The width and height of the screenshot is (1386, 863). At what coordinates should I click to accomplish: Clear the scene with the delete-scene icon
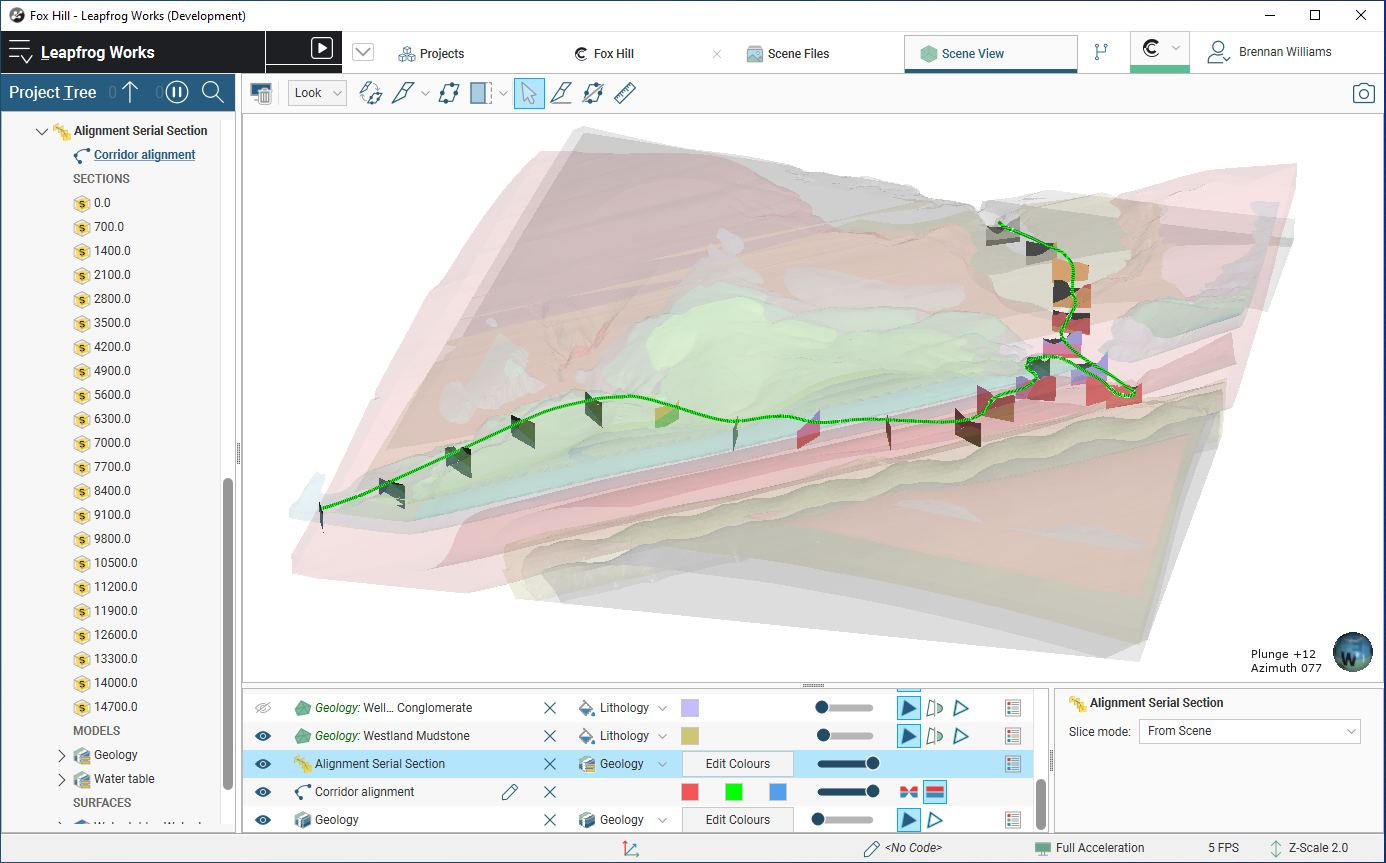coord(261,93)
